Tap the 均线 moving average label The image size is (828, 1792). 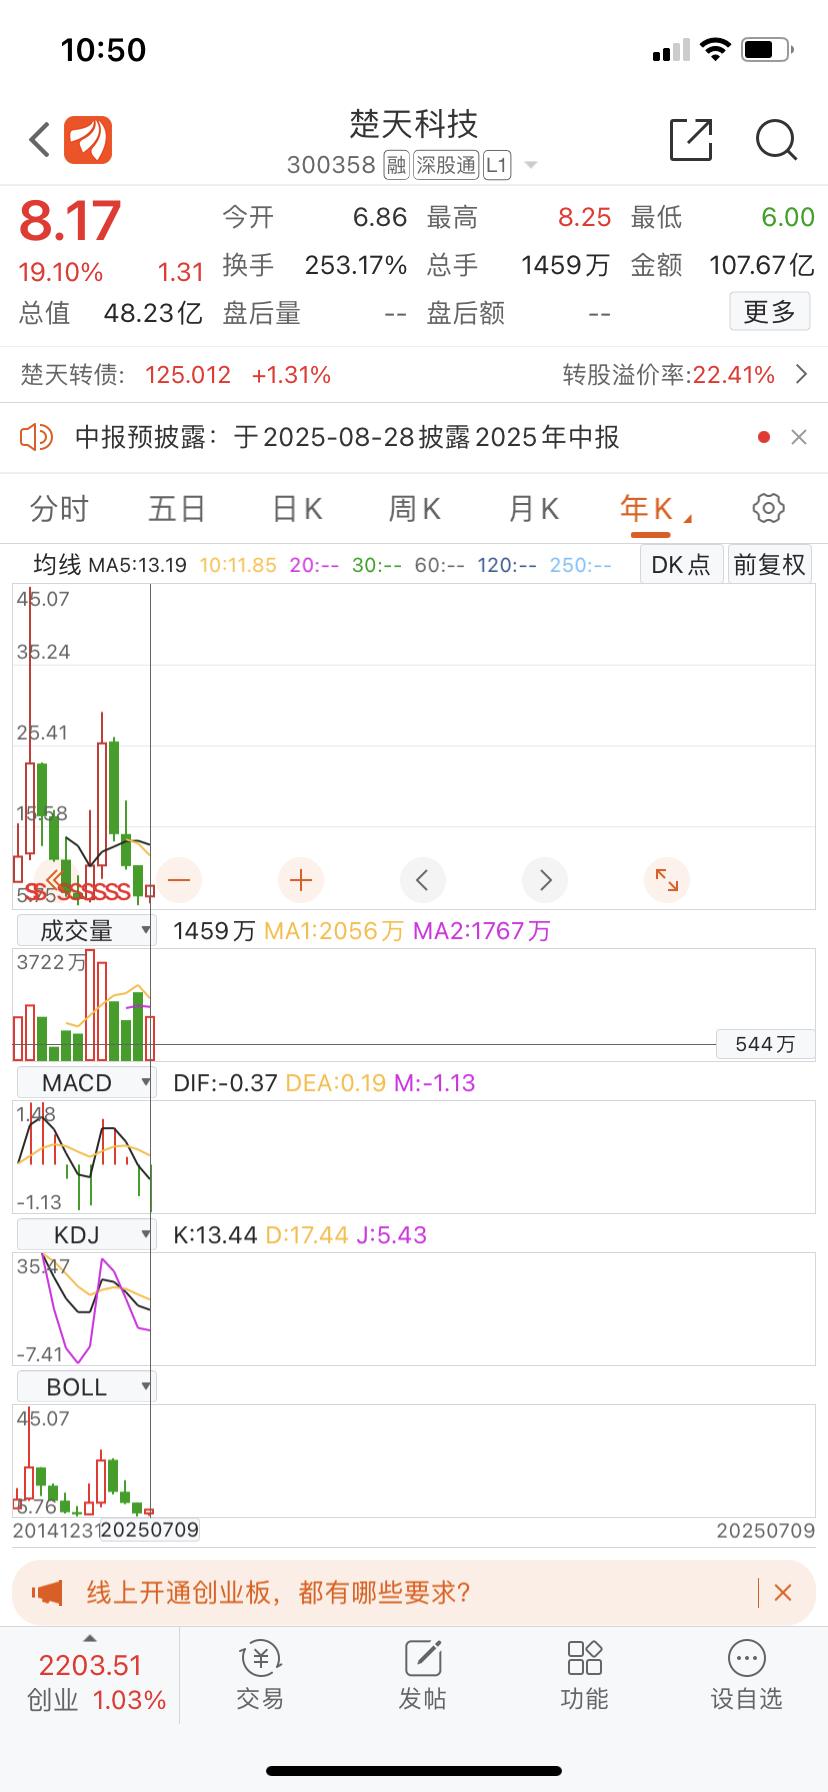(x=57, y=565)
